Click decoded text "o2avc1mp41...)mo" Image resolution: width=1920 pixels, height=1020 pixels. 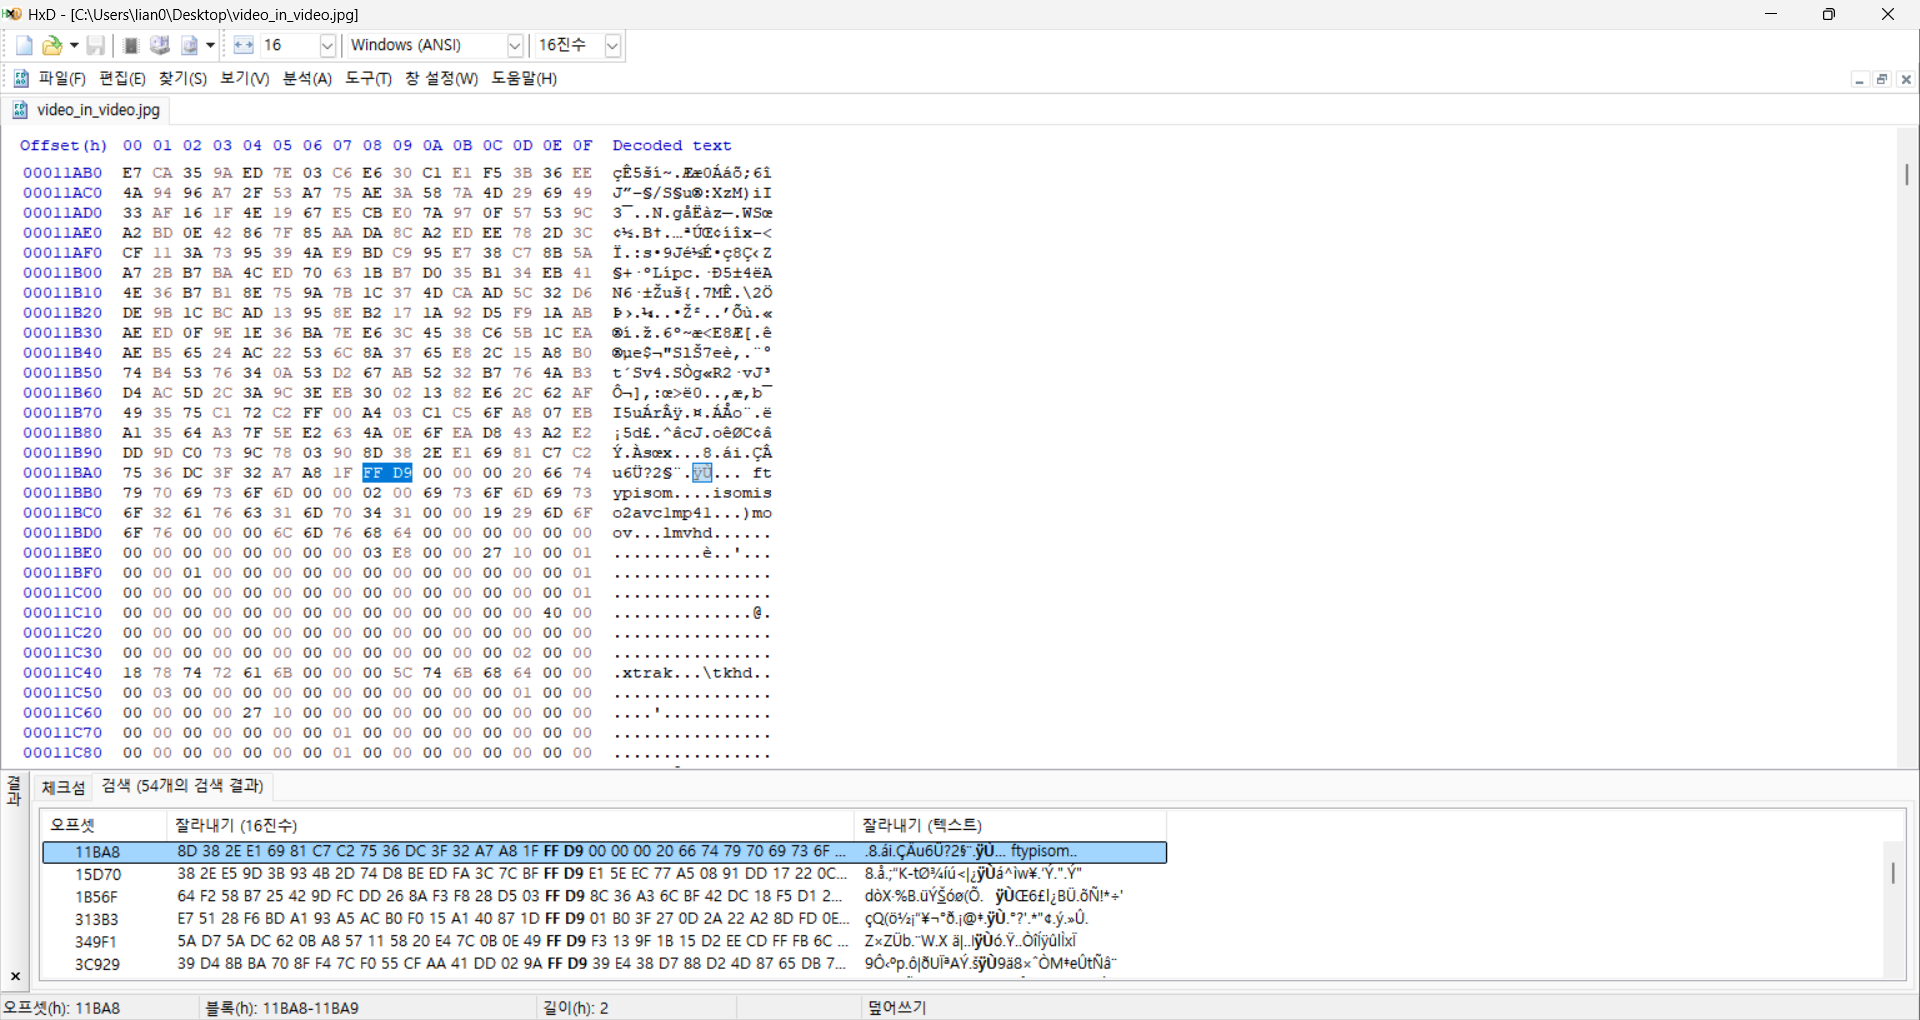pos(692,513)
